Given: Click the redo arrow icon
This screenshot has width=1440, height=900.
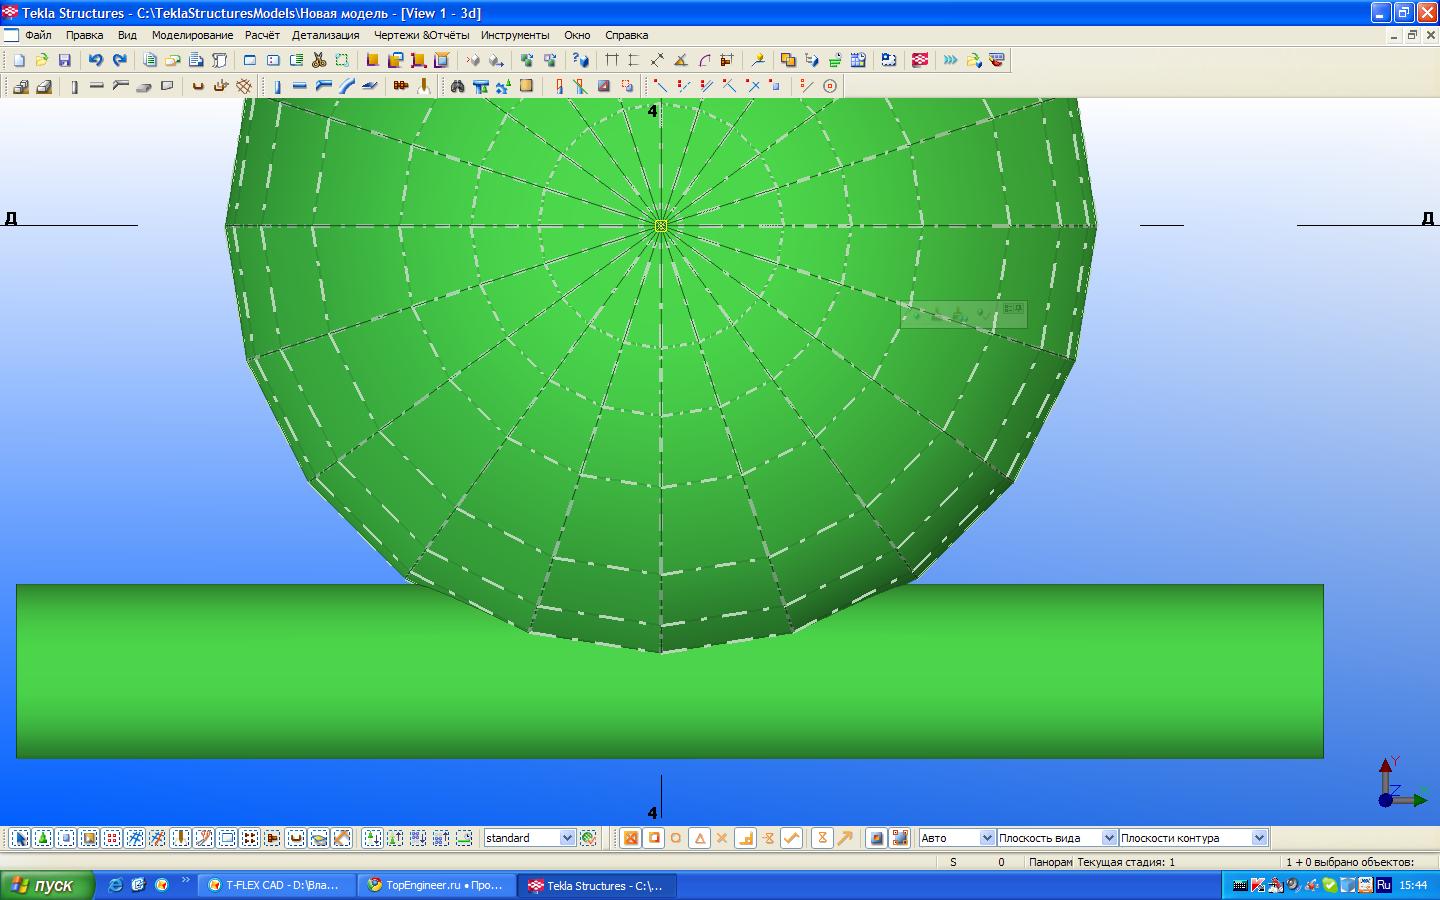Looking at the screenshot, I should (x=119, y=60).
